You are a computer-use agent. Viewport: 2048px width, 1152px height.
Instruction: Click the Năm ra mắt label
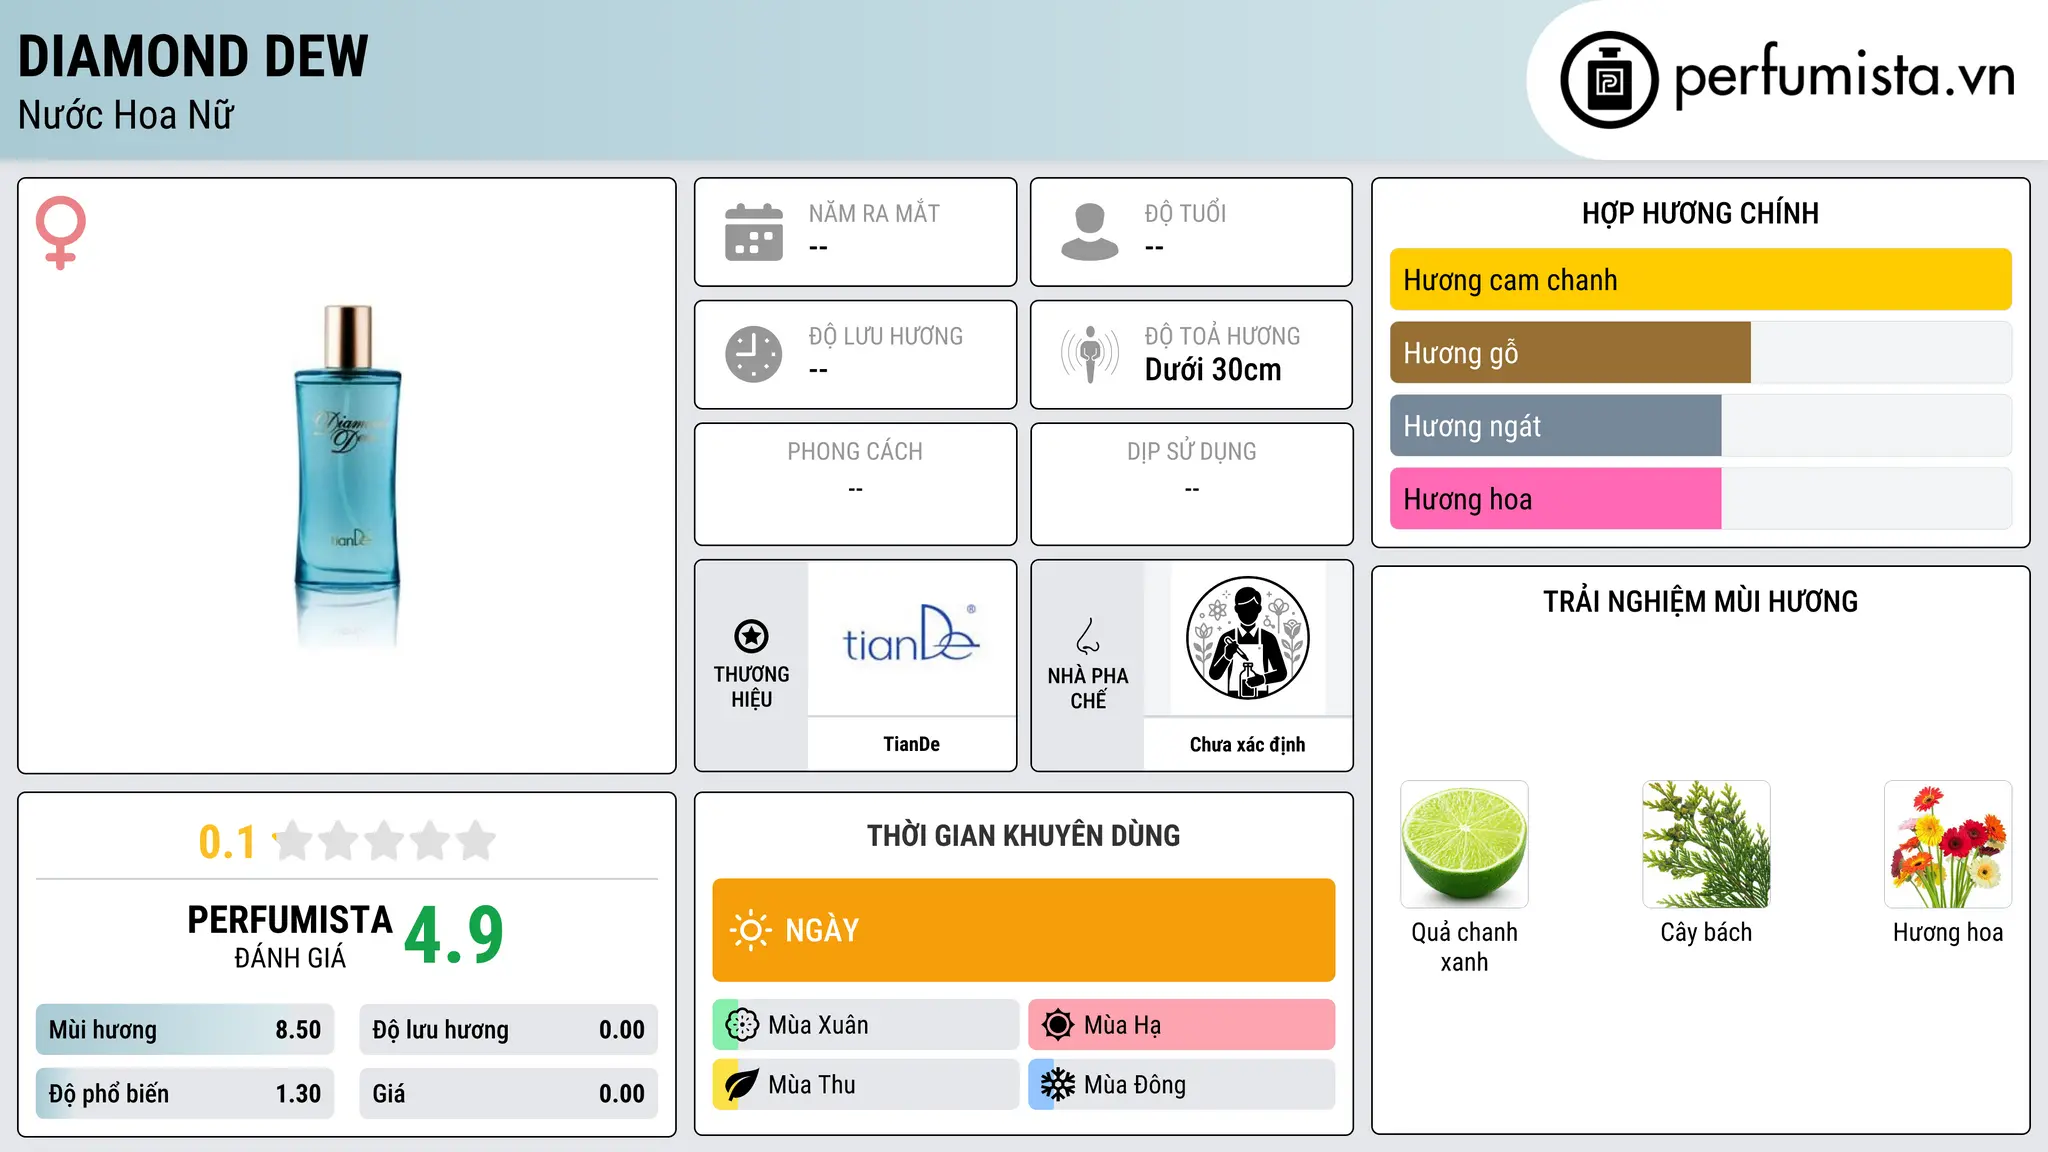point(874,213)
